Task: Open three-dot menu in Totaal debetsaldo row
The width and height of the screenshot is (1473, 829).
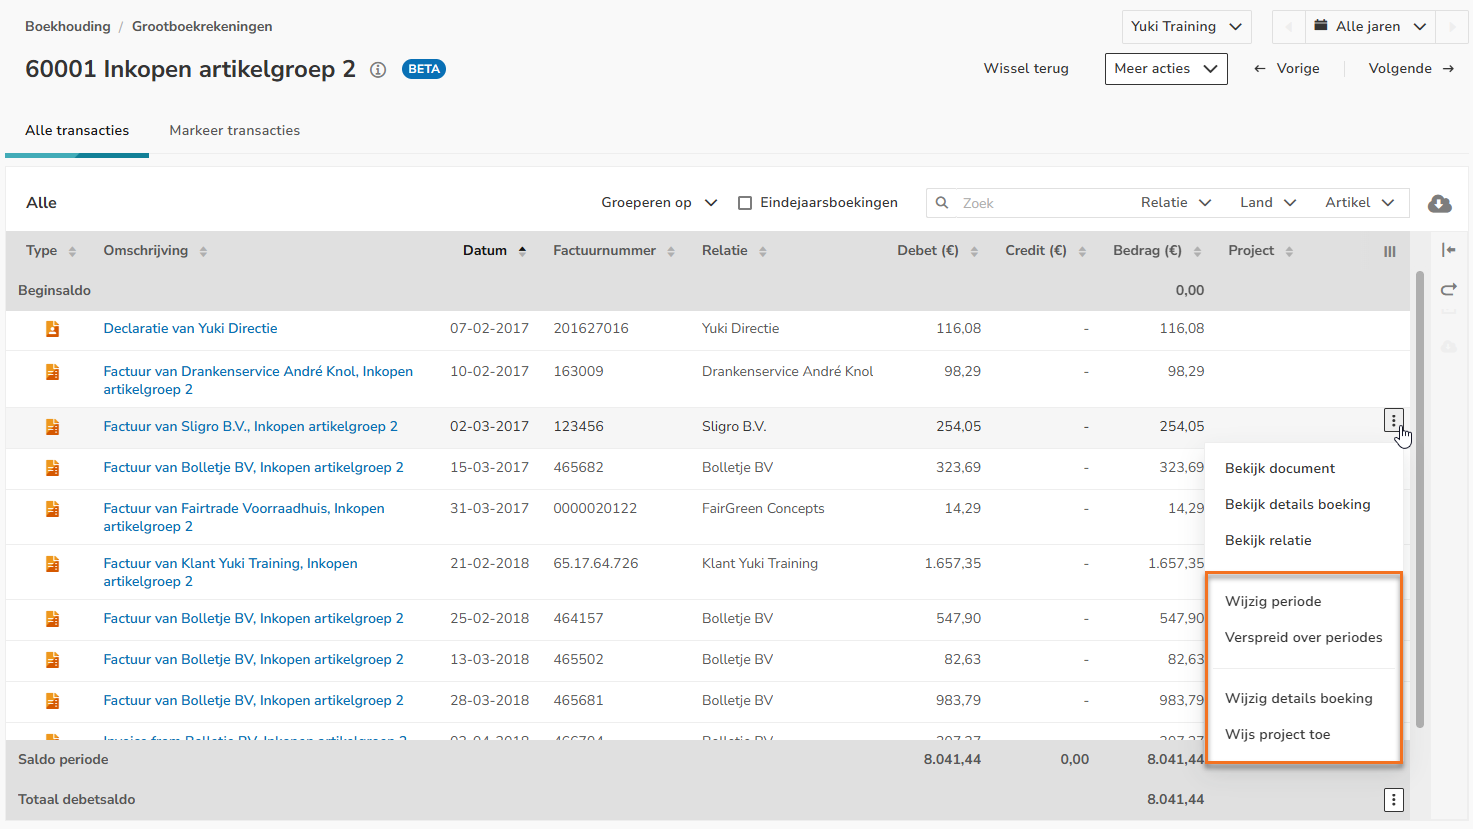Action: (1393, 800)
